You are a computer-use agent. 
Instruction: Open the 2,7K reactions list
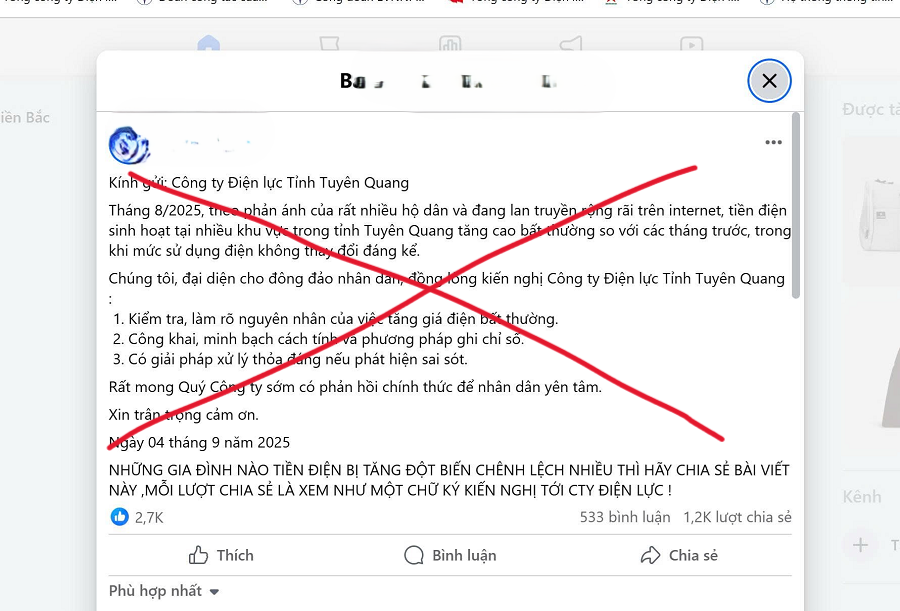point(149,517)
